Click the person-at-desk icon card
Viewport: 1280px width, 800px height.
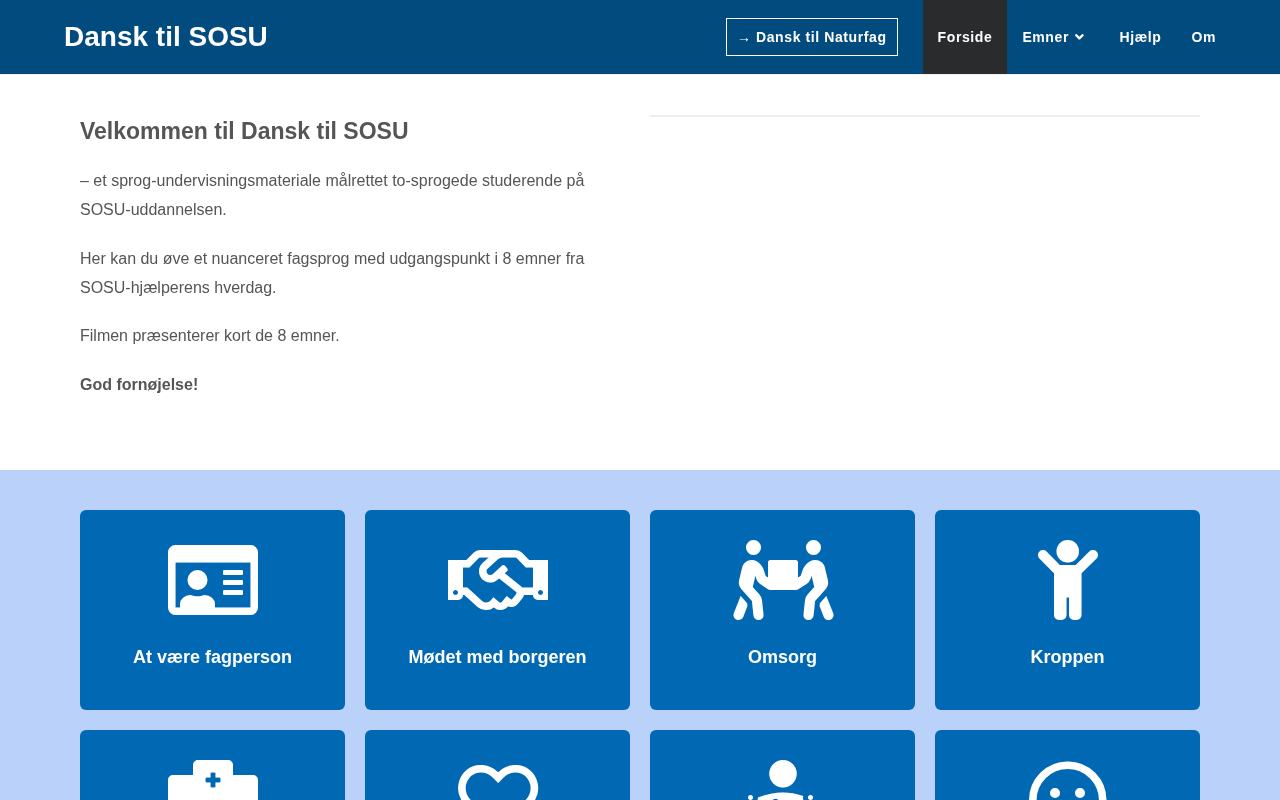coord(782,765)
